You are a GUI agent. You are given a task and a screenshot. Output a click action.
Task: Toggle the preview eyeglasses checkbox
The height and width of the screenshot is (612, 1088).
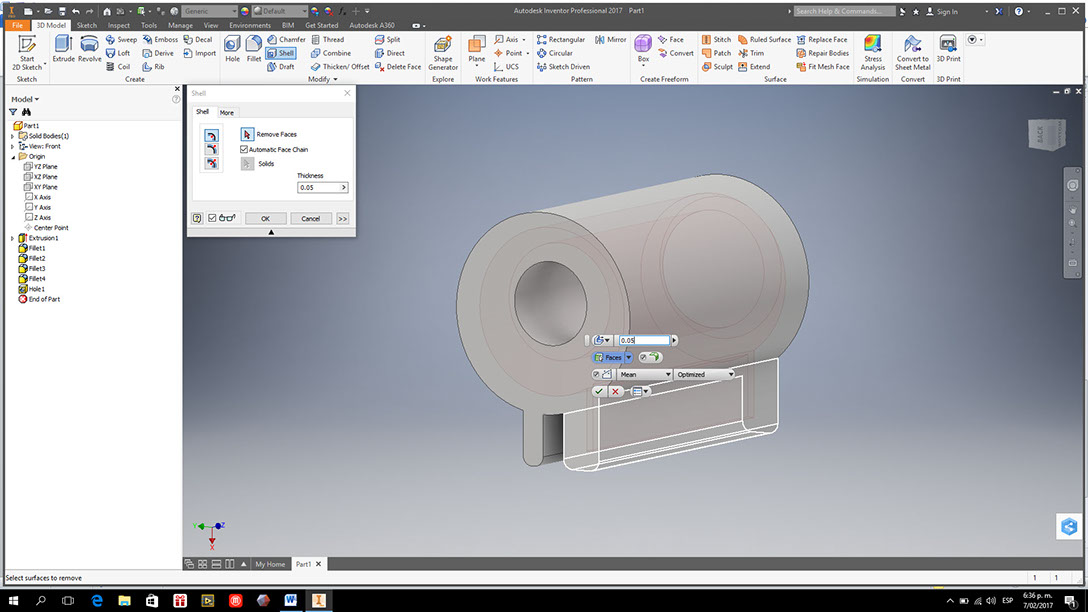[213, 218]
